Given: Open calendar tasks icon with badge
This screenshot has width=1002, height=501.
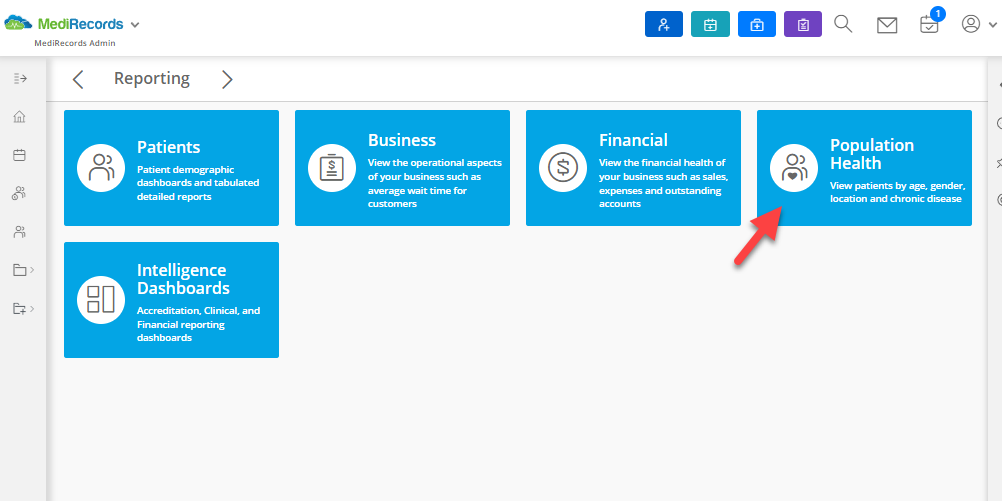Looking at the screenshot, I should (929, 25).
